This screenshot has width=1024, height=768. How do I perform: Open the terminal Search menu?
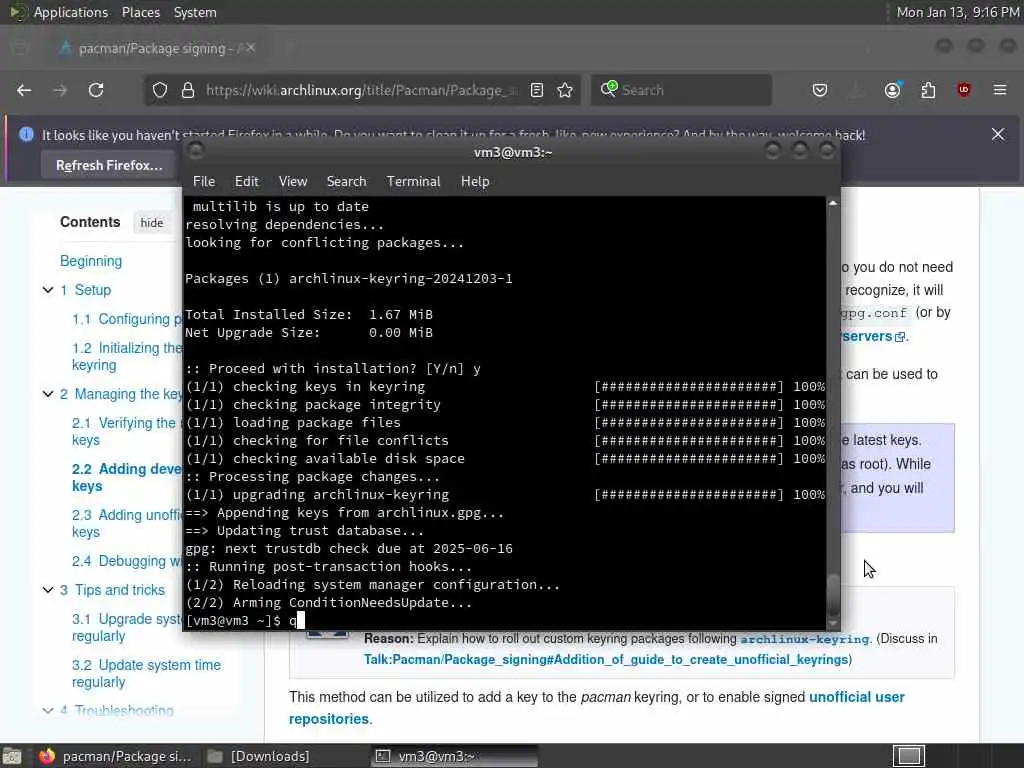click(x=346, y=182)
